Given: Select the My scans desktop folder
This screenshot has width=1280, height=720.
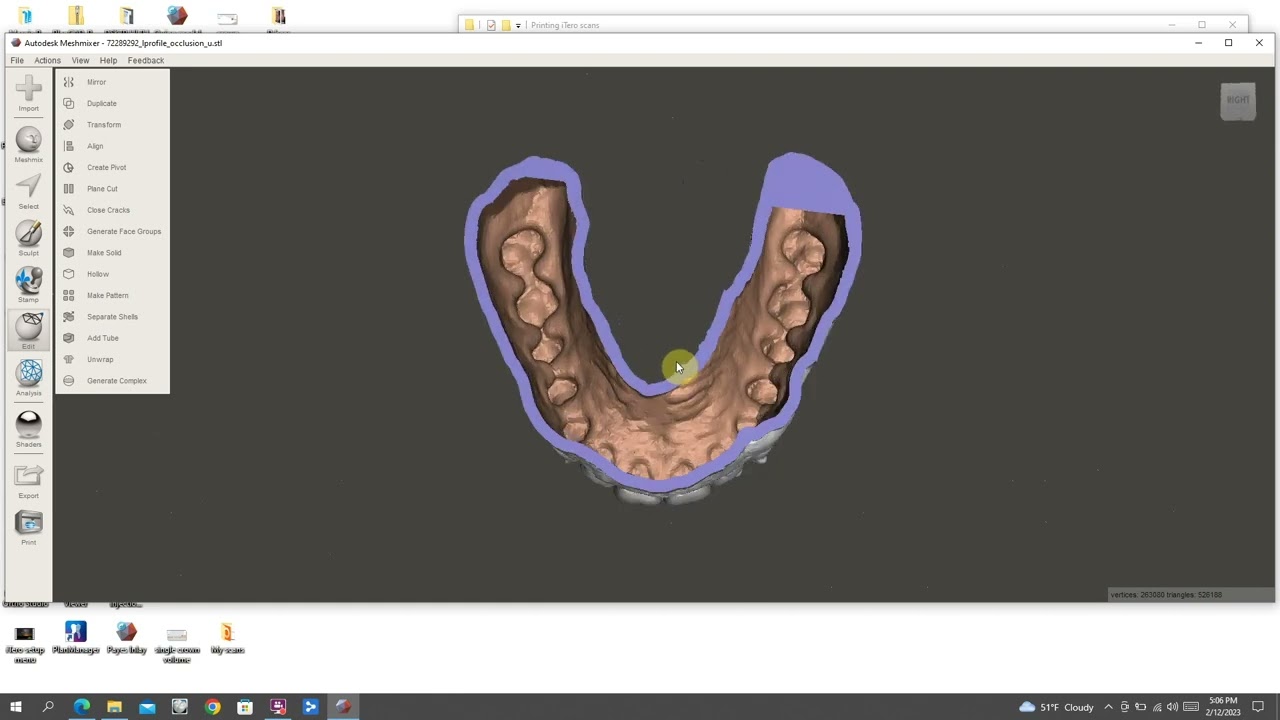Looking at the screenshot, I should (227, 638).
